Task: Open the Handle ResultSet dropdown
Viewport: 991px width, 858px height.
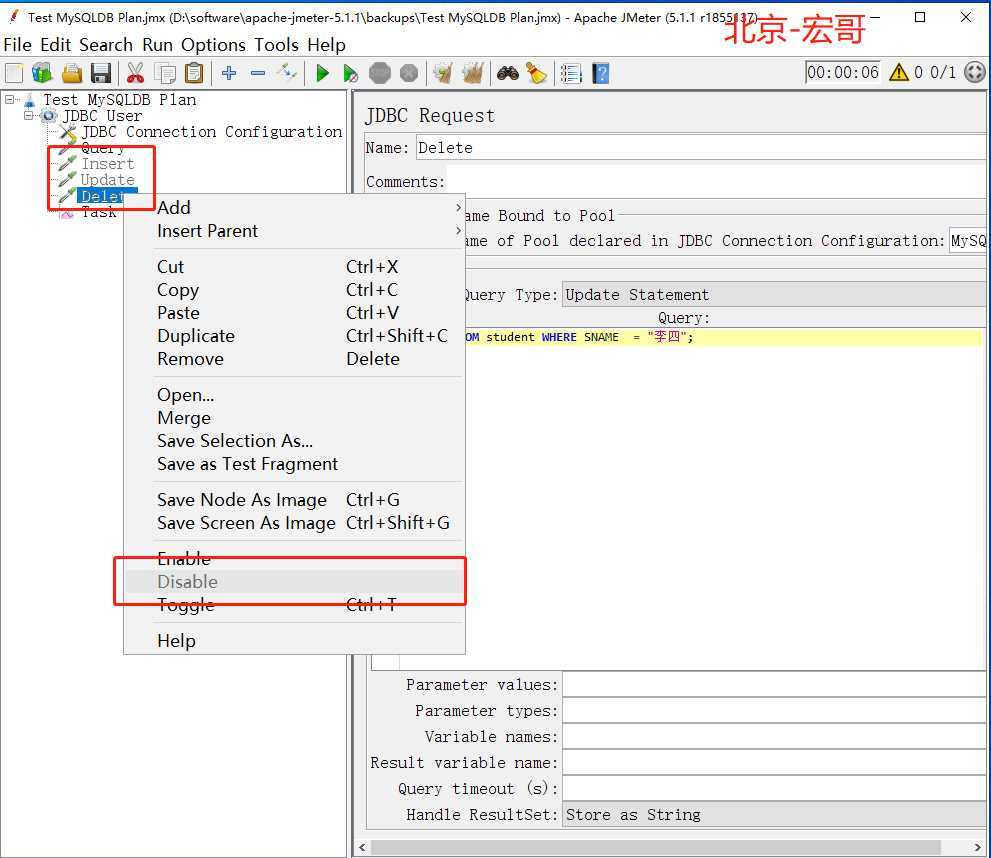Action: (x=775, y=814)
